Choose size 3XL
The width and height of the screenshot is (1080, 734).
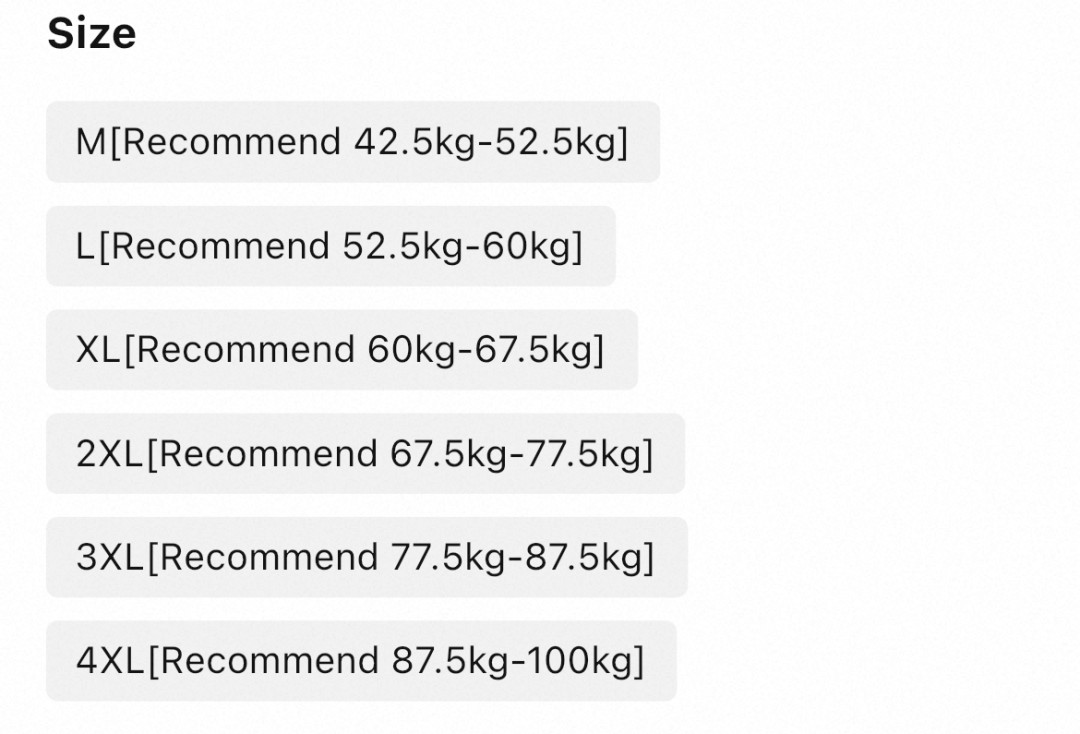pos(366,557)
